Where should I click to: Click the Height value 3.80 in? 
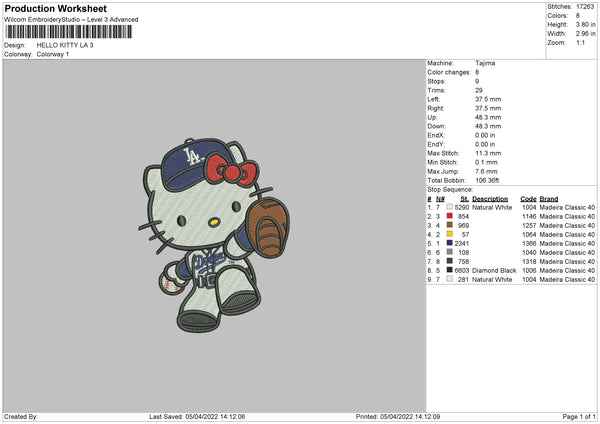[x=585, y=24]
